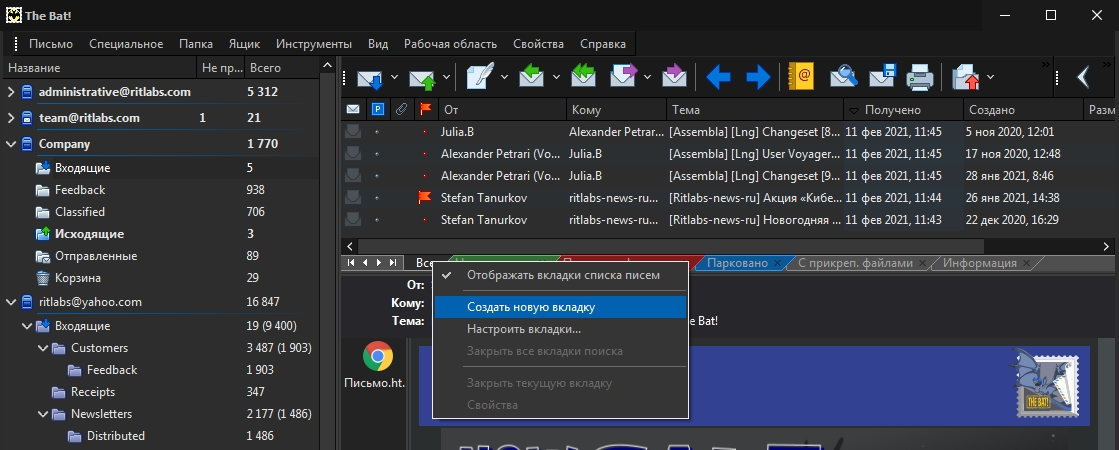Screen dimensions: 1119x450
Task: Open the Forward icon dropdown arrow
Action: 647,76
